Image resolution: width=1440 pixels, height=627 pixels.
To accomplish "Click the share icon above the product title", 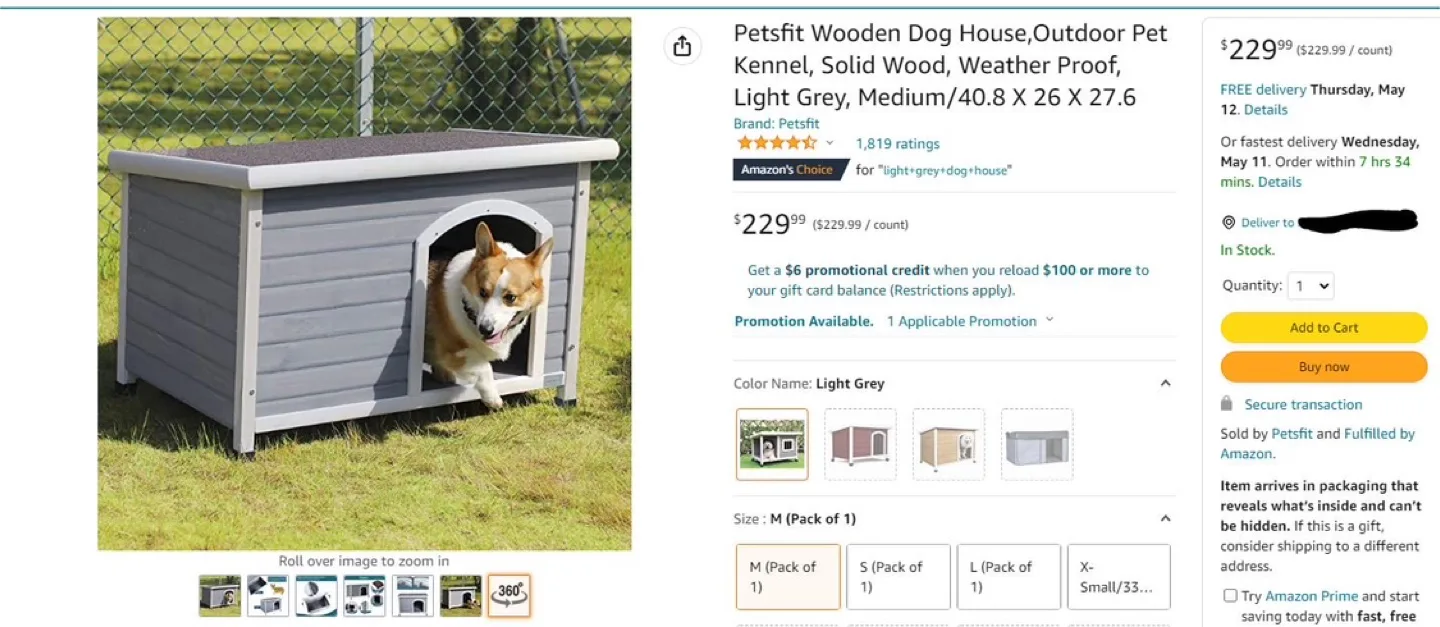I will [682, 46].
